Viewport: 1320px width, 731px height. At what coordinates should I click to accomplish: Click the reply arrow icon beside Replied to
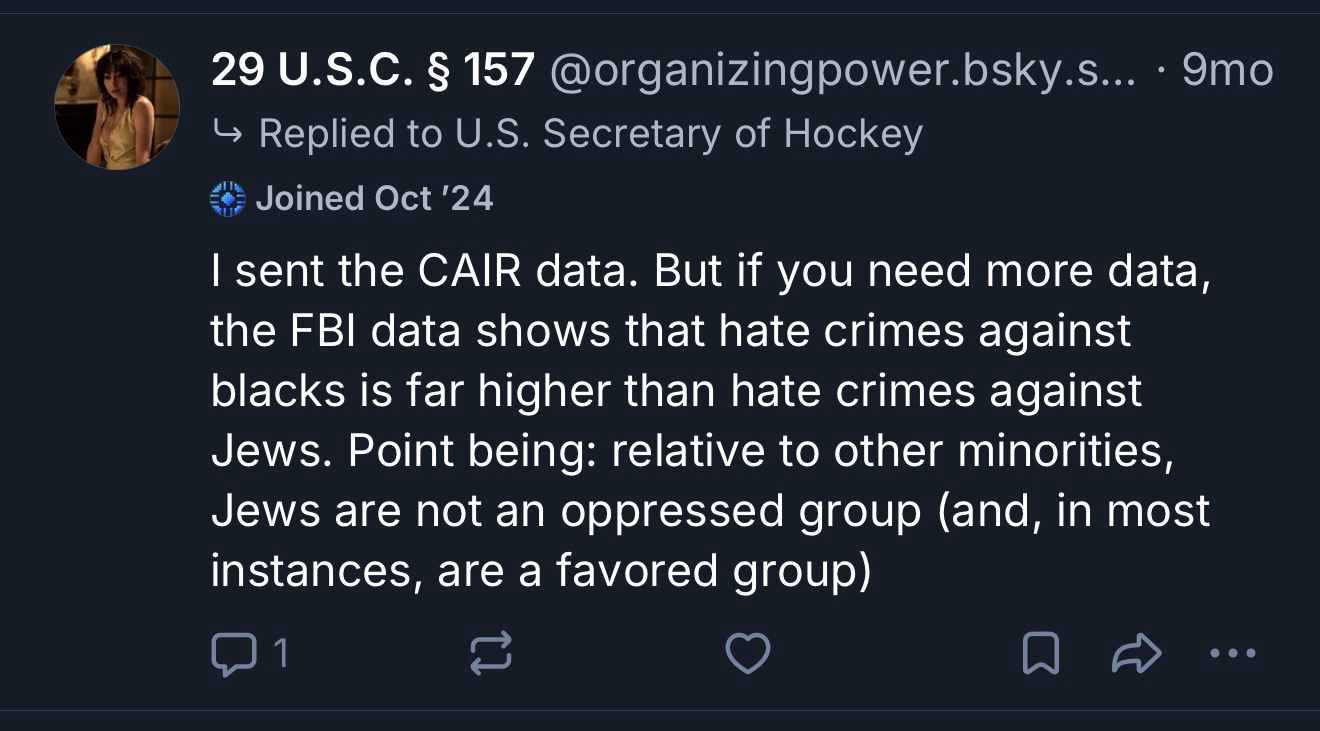(x=229, y=133)
